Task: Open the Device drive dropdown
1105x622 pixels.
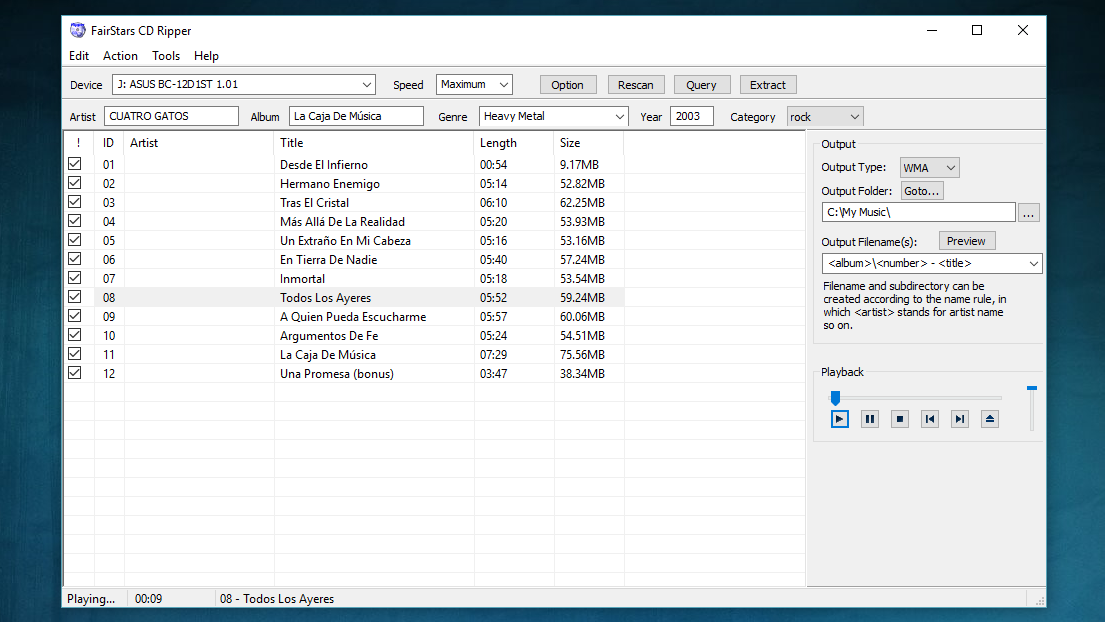Action: 367,85
